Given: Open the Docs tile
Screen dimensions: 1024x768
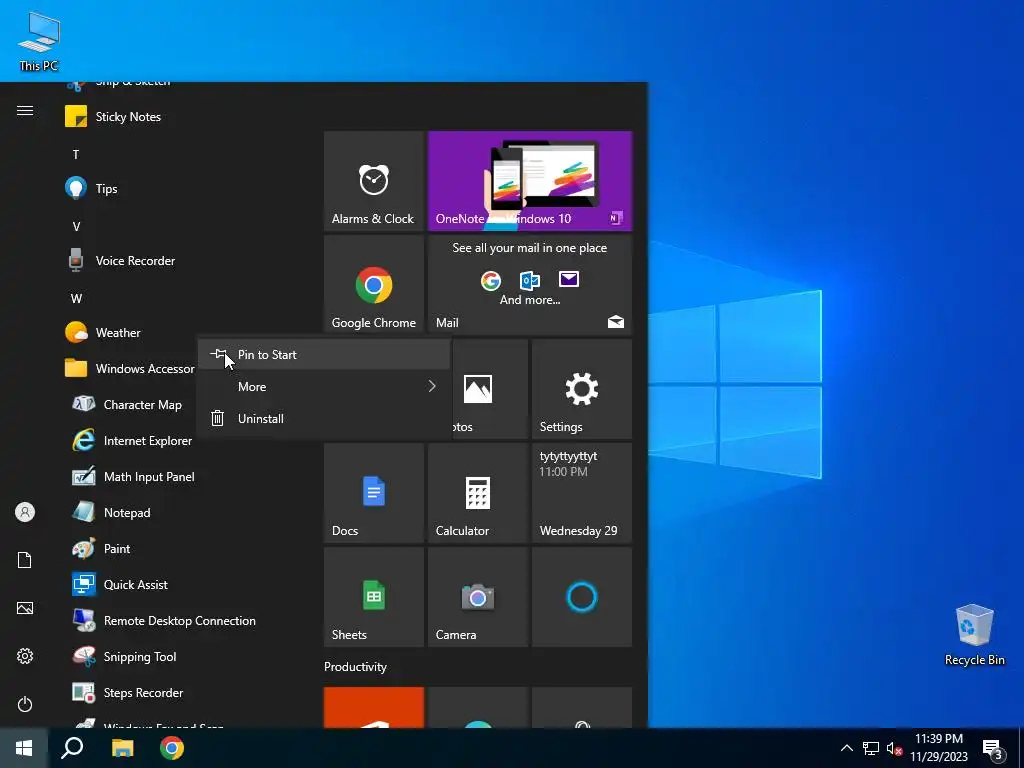Looking at the screenshot, I should pyautogui.click(x=374, y=492).
